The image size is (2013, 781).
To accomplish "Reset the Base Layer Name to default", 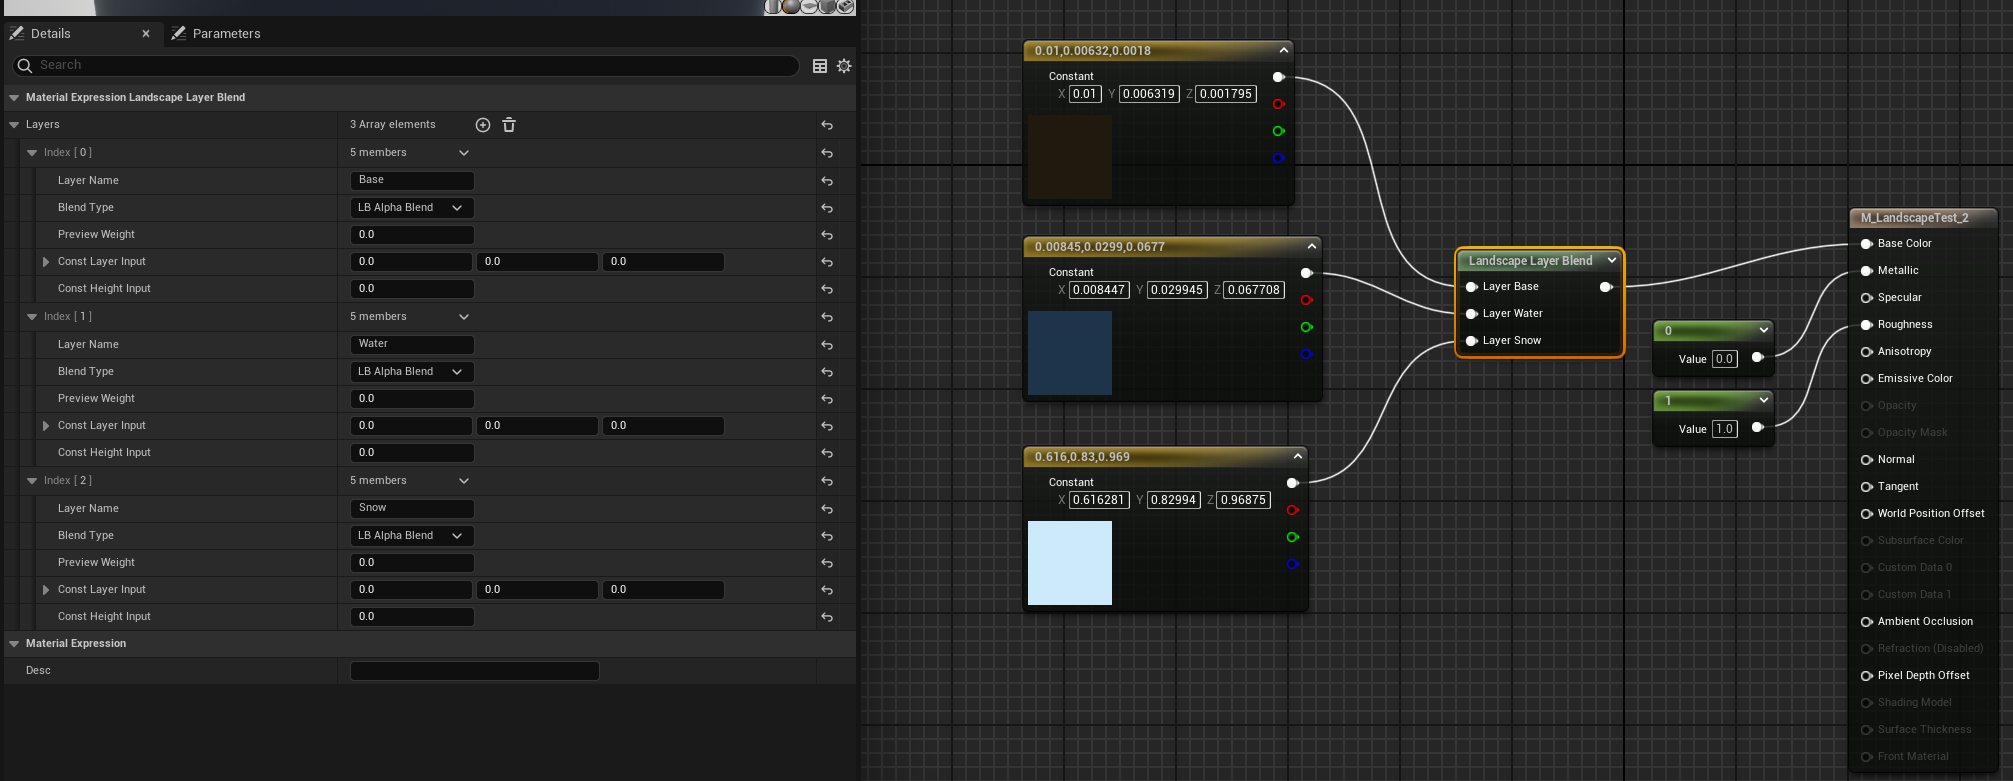I will coord(827,181).
